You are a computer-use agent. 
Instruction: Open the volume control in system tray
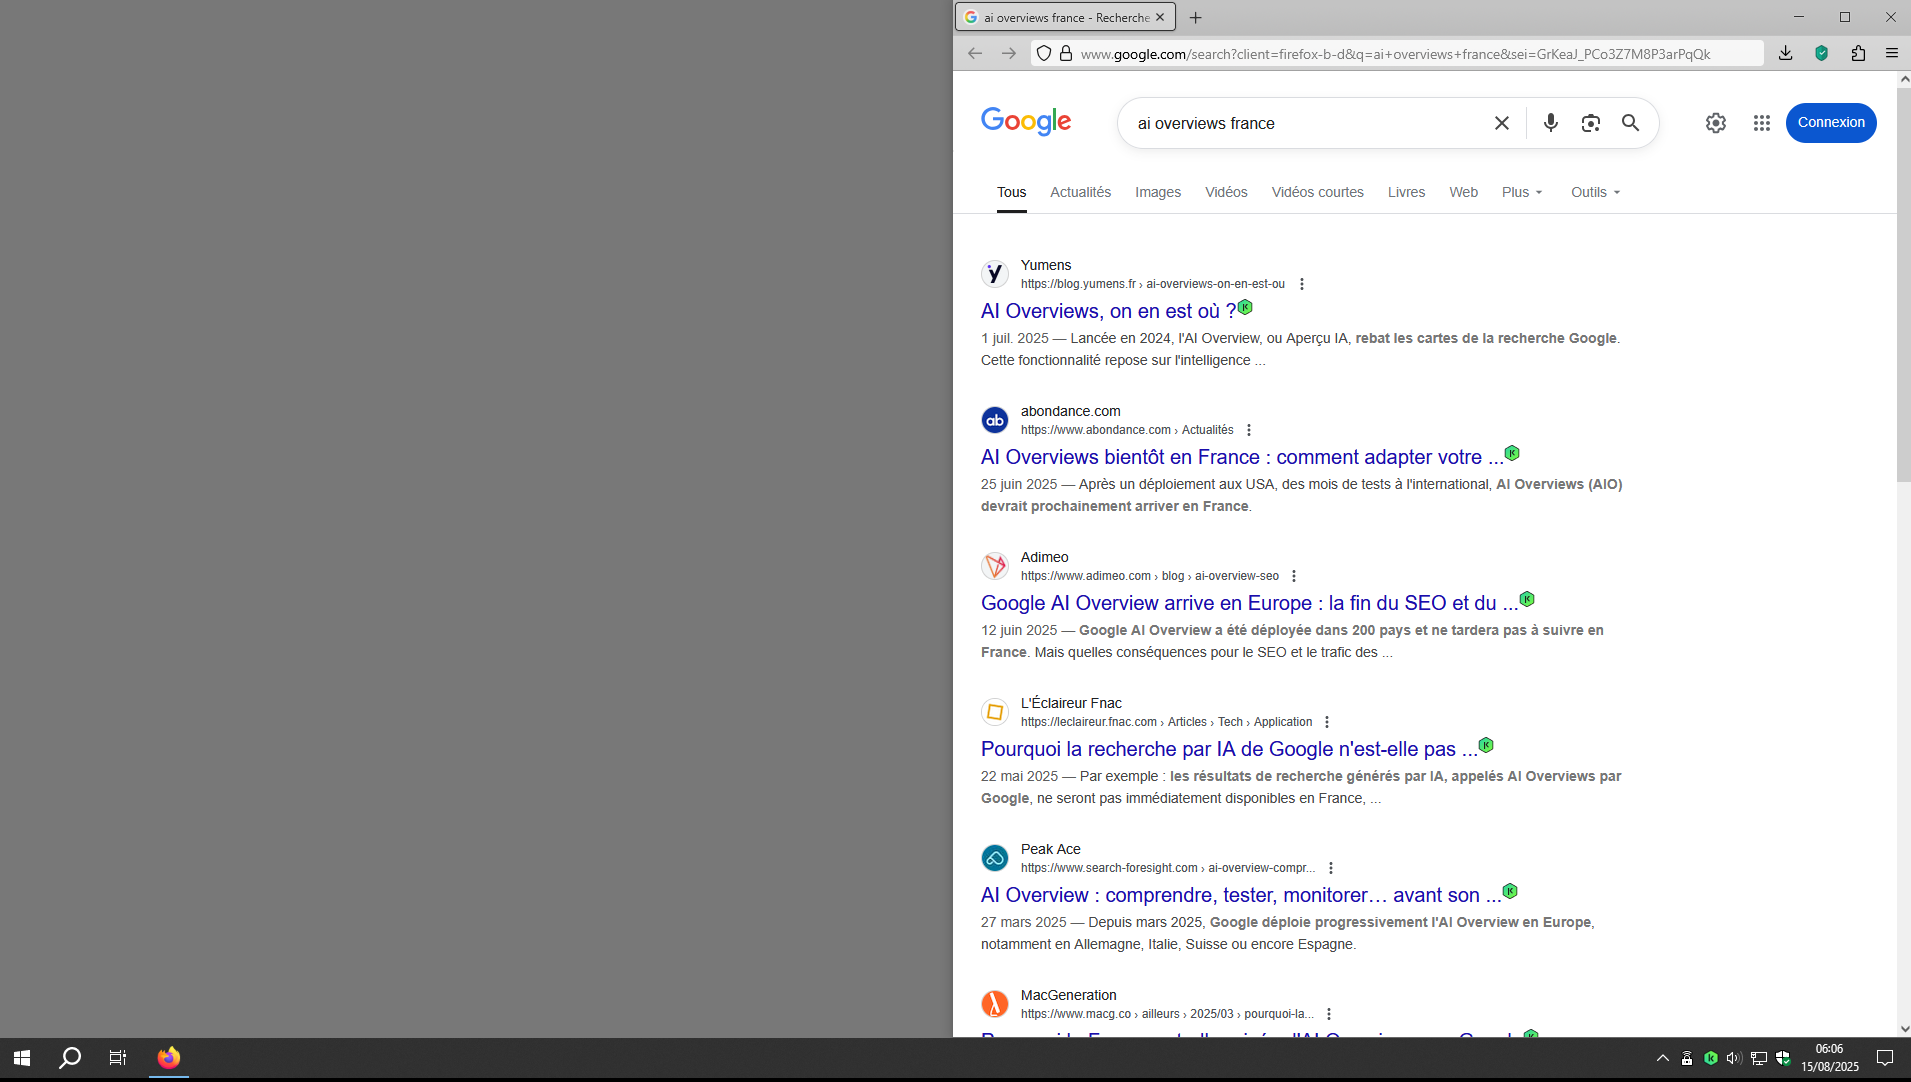click(x=1734, y=1058)
